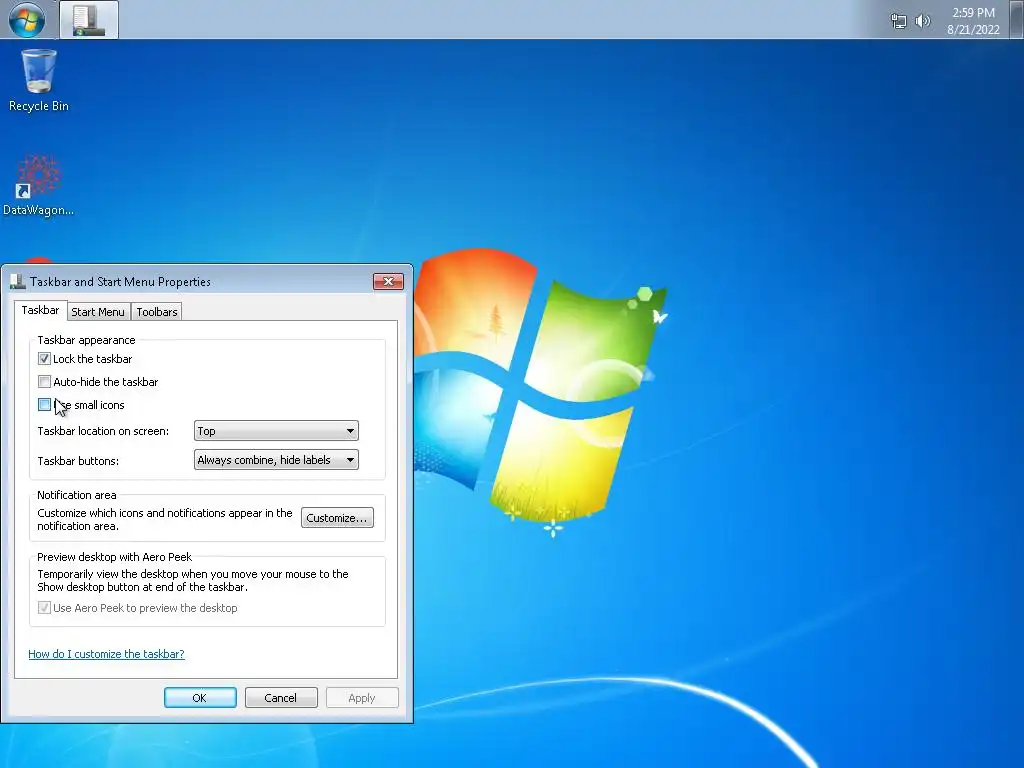
Task: Open the volume speaker tray icon
Action: click(x=922, y=21)
